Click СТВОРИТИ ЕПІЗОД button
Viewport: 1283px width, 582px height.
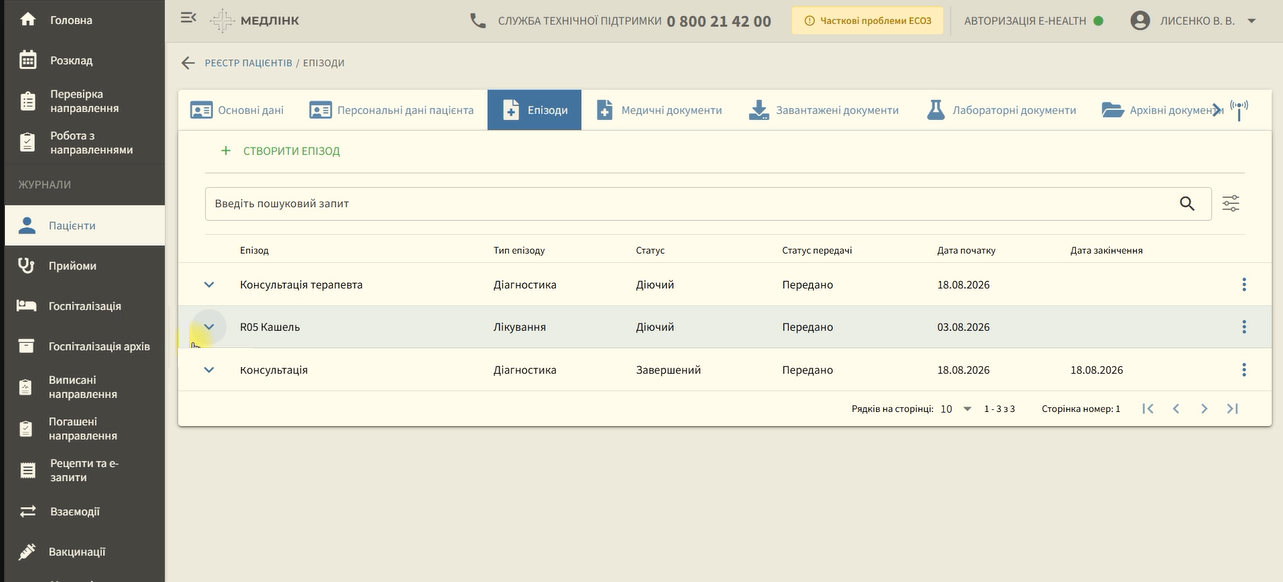pos(280,151)
